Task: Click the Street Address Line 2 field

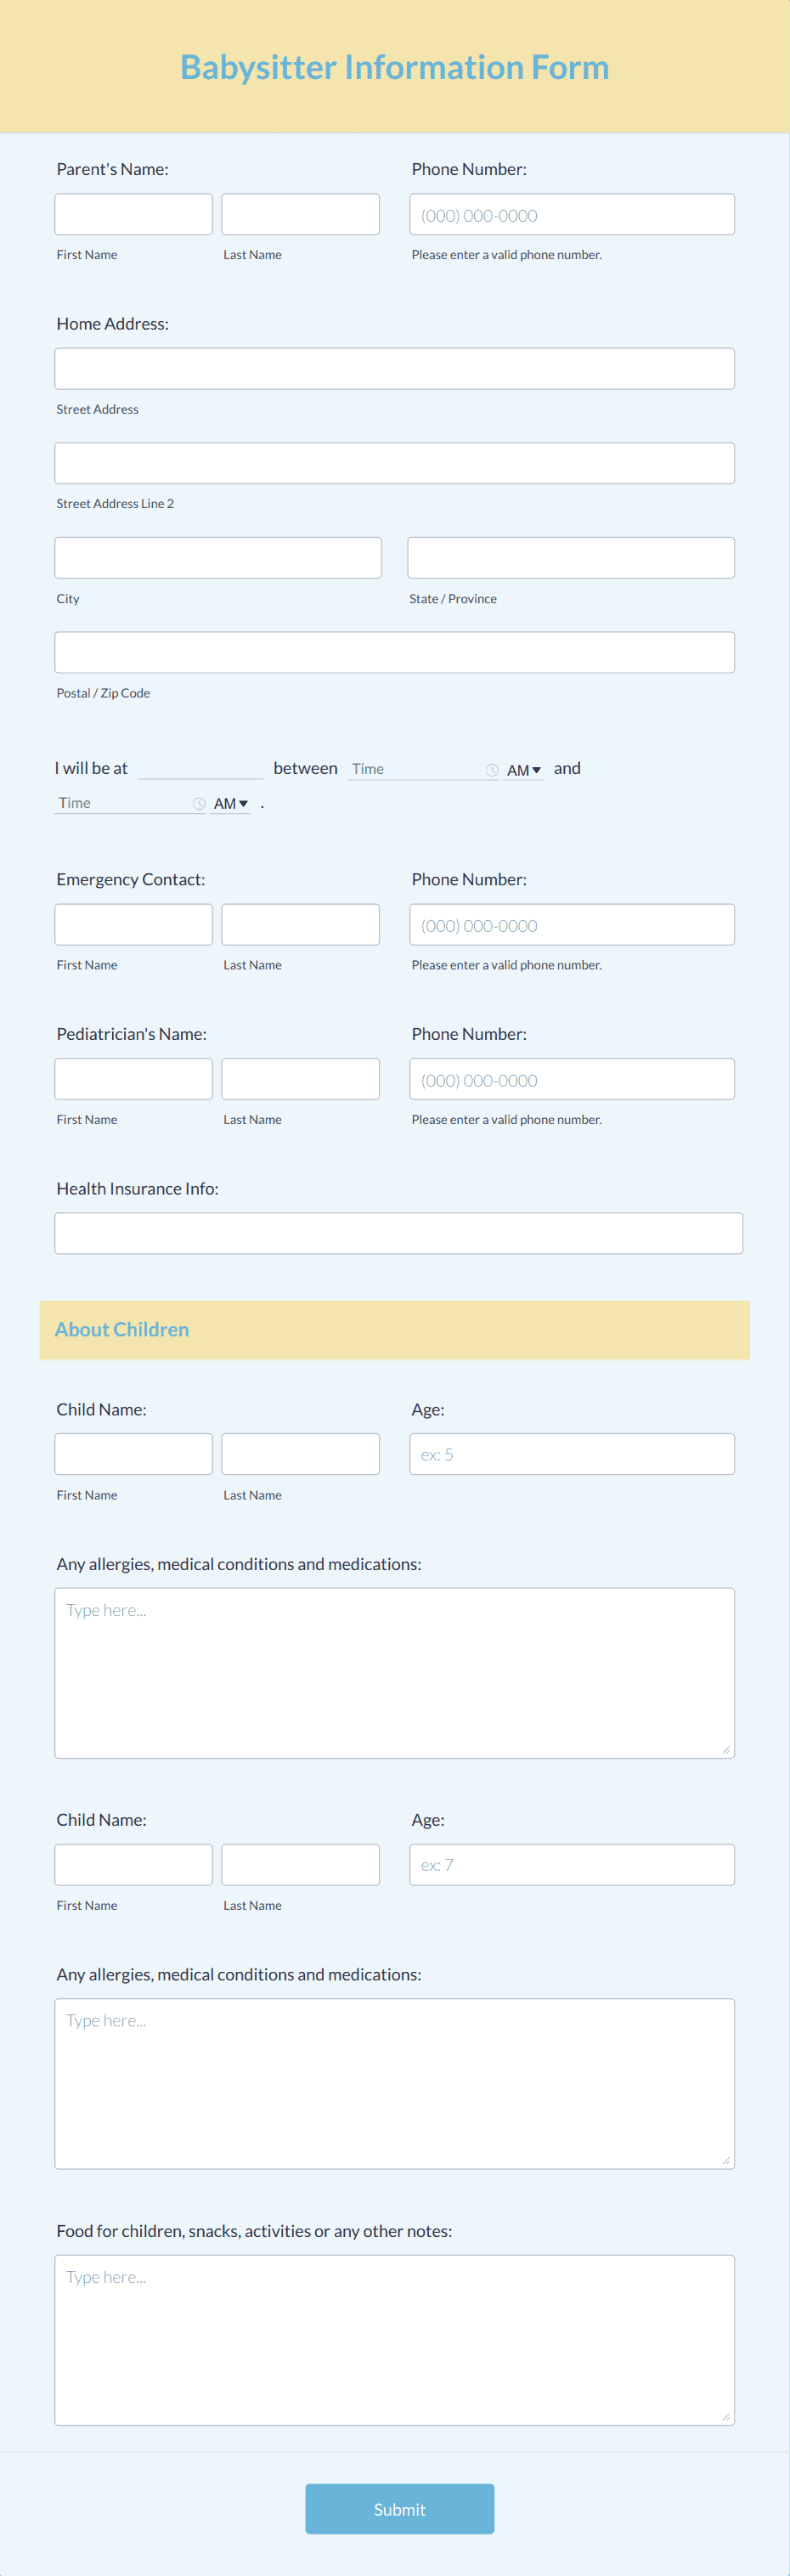Action: (x=394, y=462)
